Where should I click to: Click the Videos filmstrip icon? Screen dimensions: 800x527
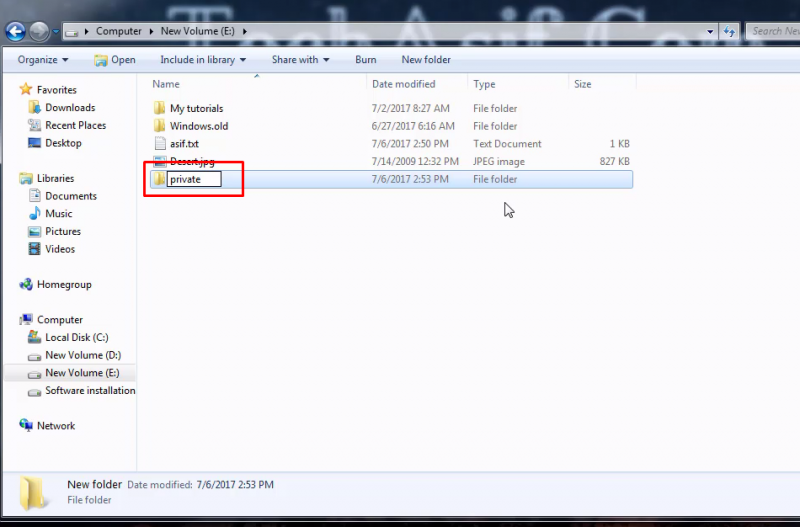34,249
